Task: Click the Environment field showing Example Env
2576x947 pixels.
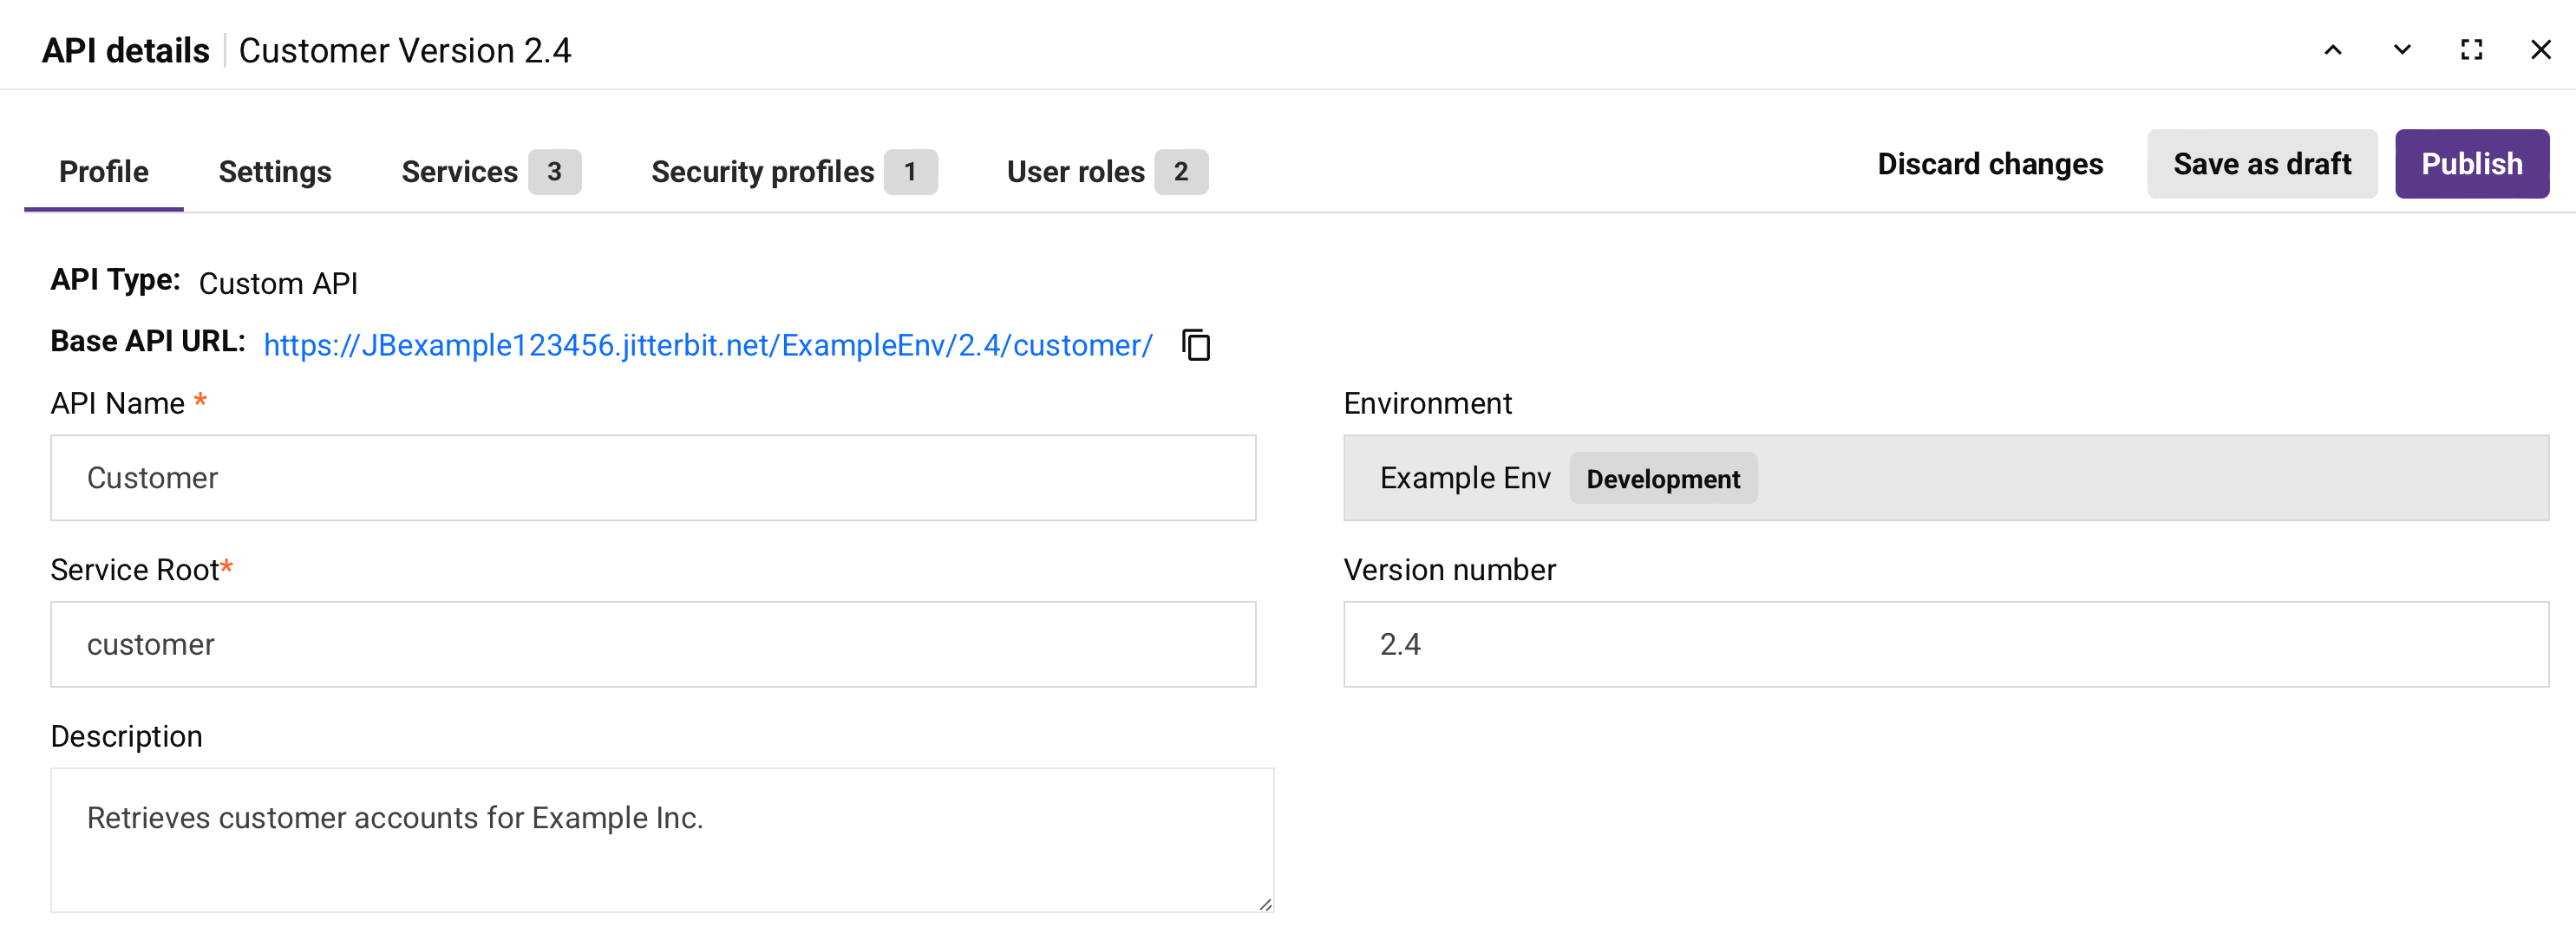Action: coord(1945,478)
